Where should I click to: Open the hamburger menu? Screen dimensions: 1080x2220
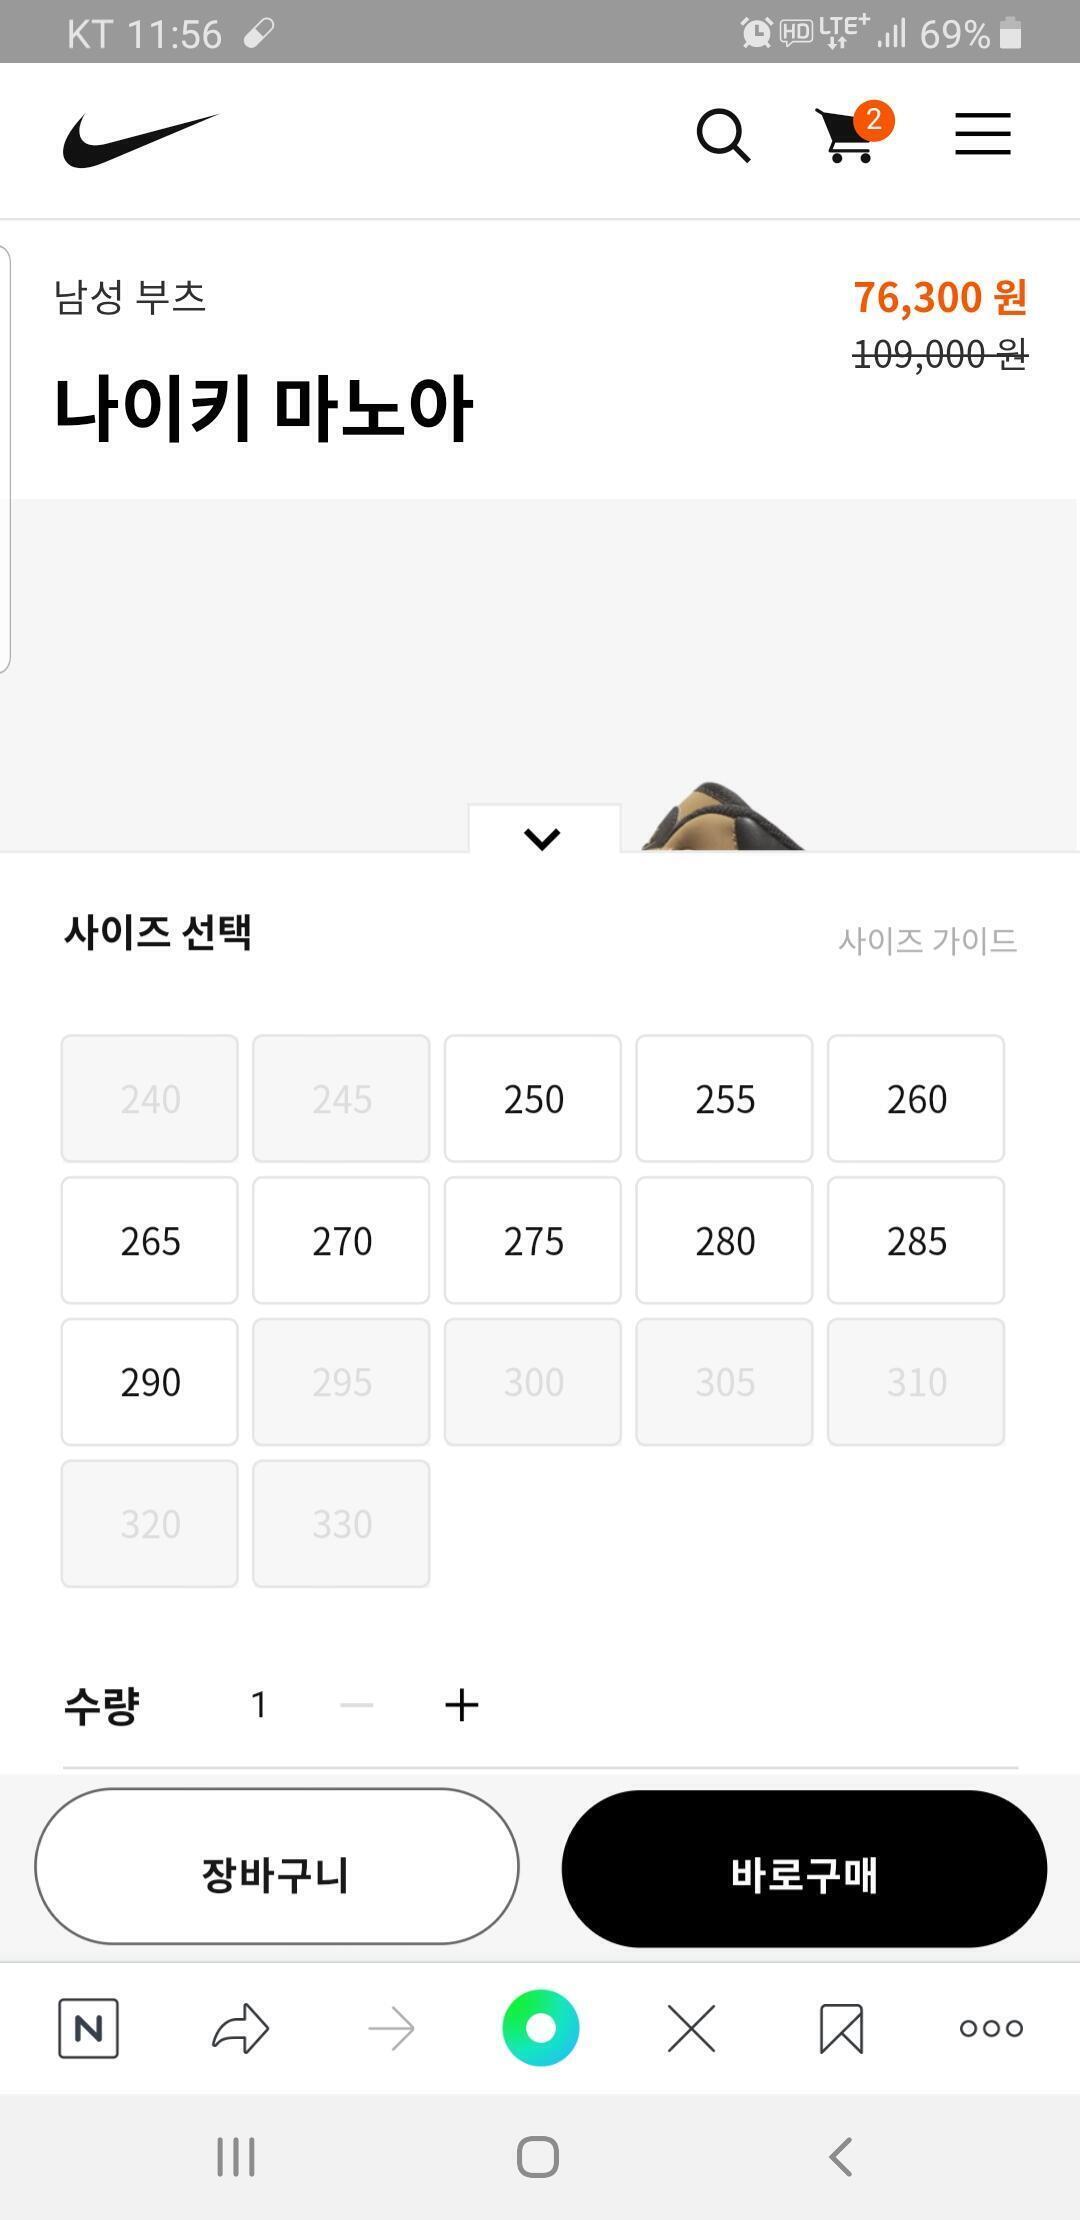pyautogui.click(x=982, y=135)
